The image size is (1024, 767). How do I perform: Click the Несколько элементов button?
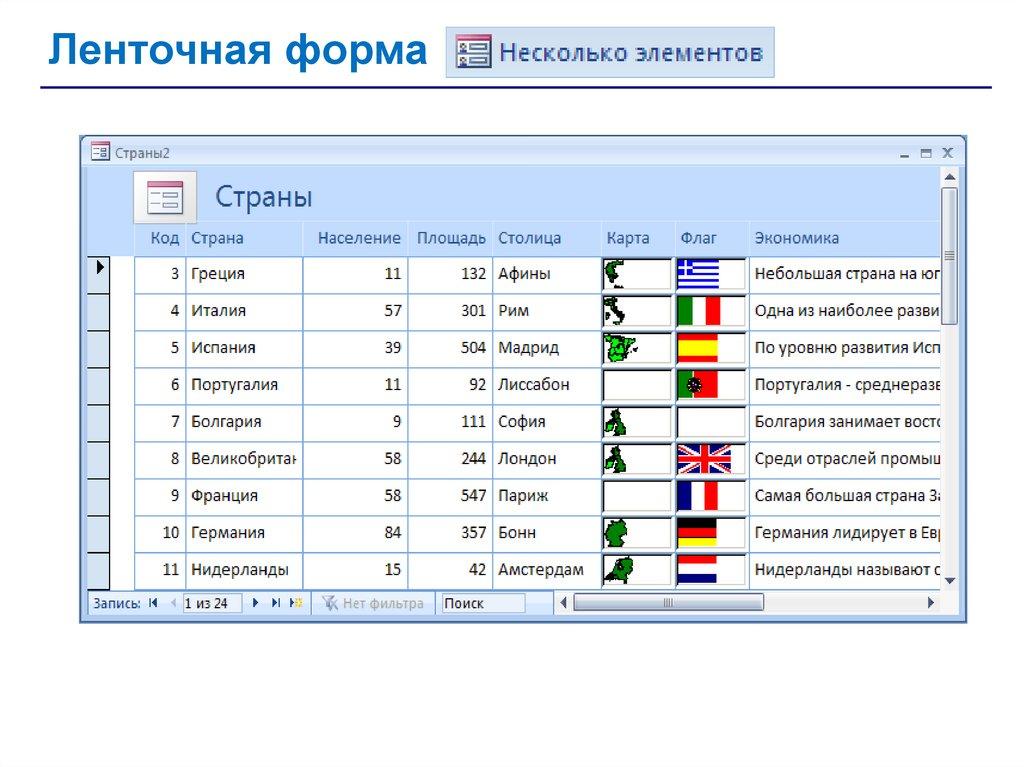click(610, 52)
